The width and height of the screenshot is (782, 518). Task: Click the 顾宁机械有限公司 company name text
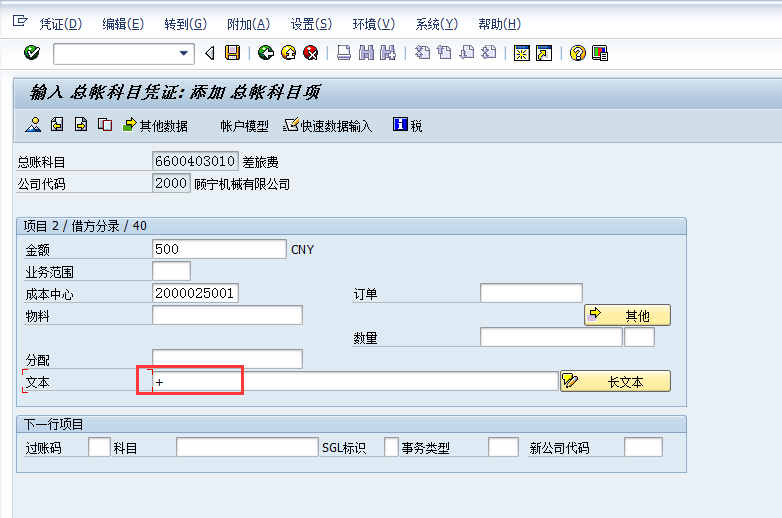point(242,184)
